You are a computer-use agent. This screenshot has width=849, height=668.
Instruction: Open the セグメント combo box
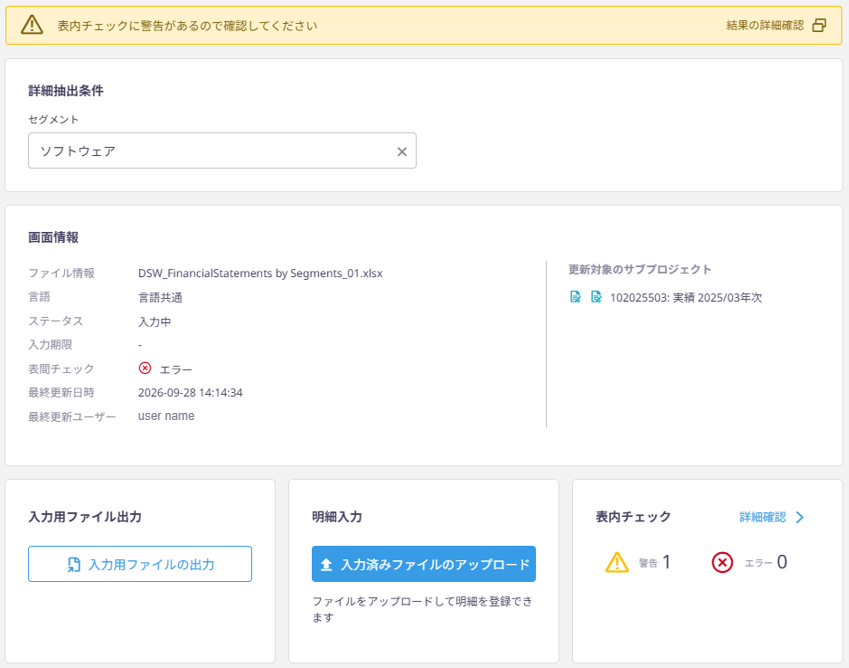222,150
